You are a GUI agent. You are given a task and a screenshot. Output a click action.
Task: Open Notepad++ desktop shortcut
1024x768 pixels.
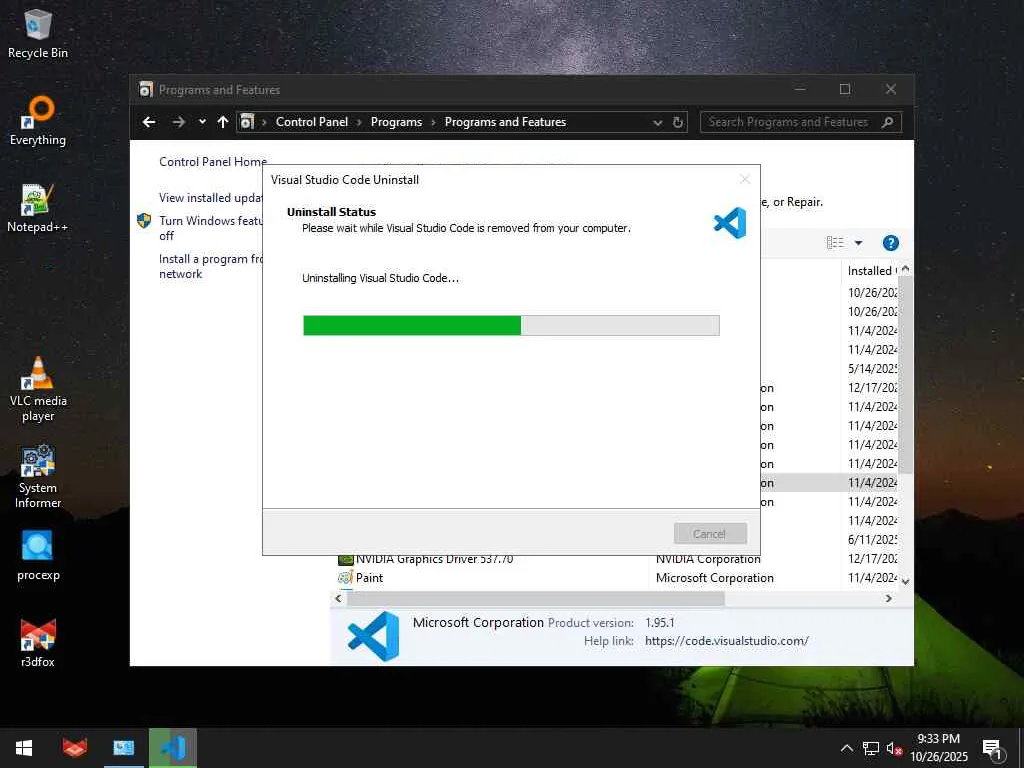pyautogui.click(x=38, y=208)
